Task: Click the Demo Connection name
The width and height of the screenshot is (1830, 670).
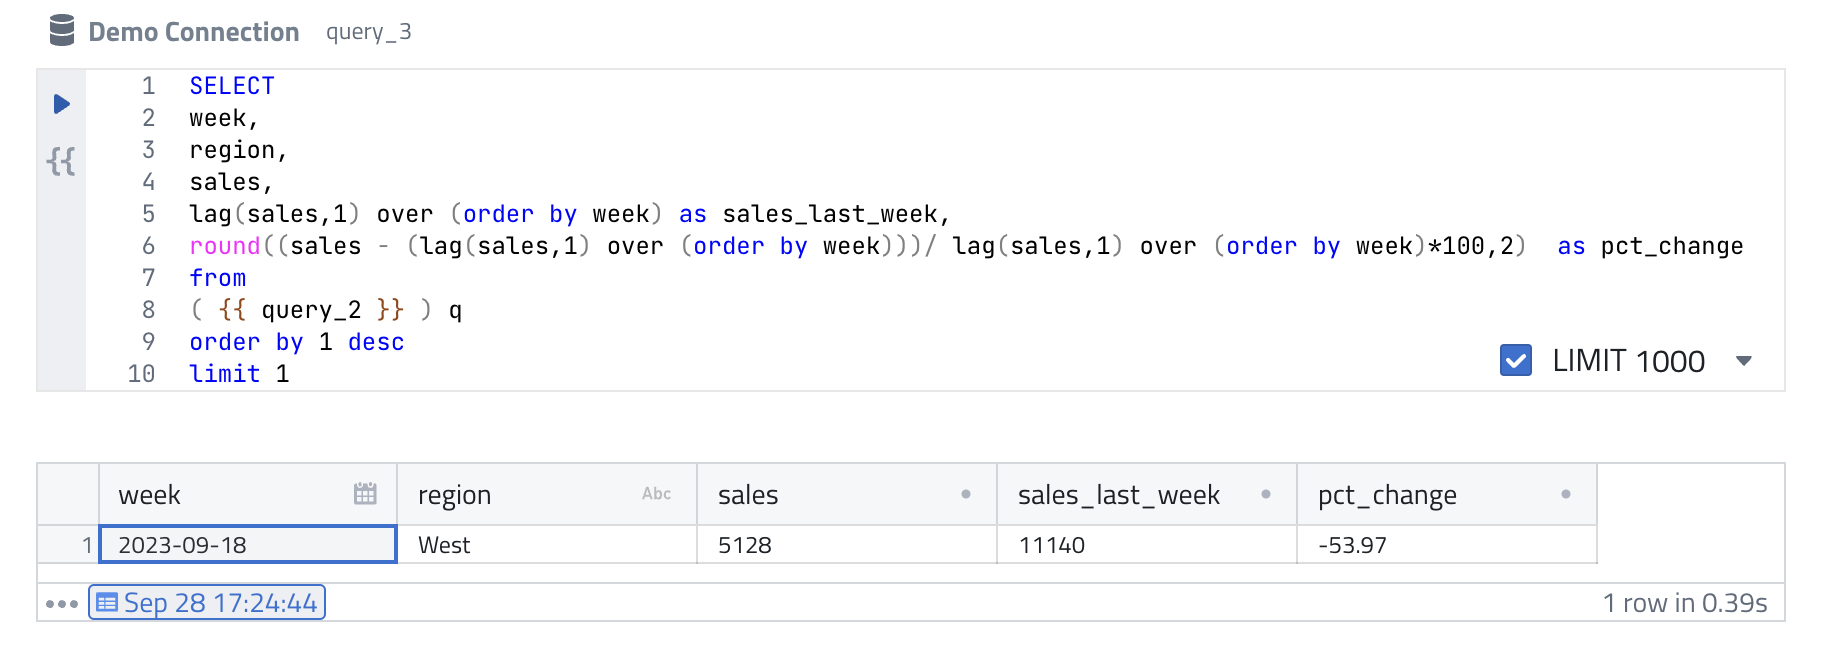Action: (x=193, y=32)
